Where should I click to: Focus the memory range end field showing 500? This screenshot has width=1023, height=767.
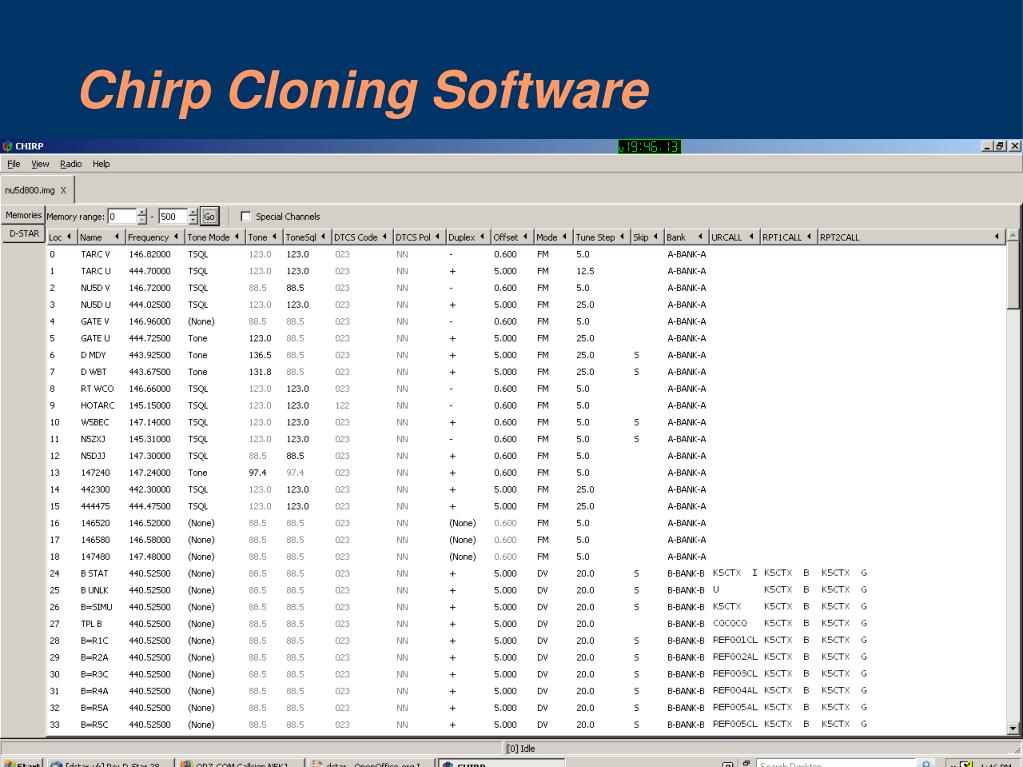coord(173,217)
